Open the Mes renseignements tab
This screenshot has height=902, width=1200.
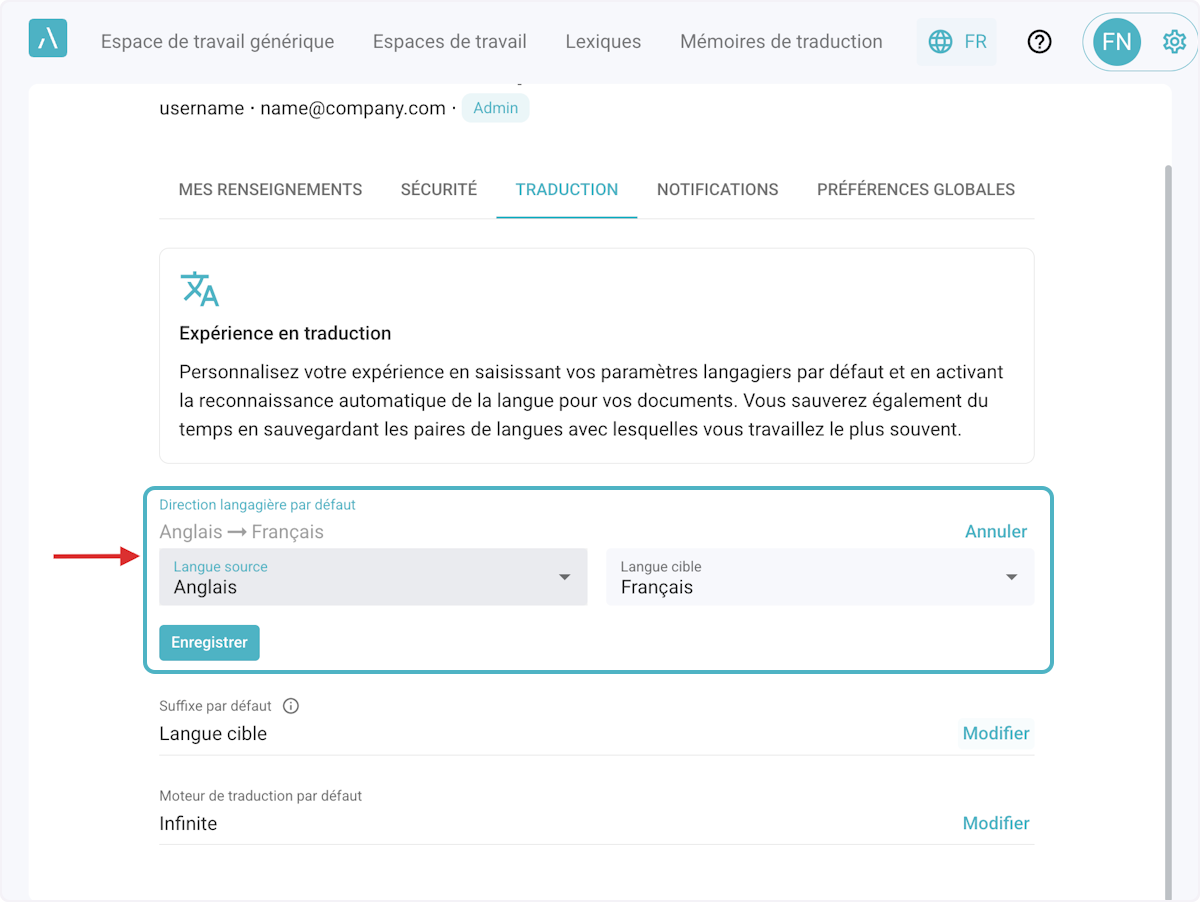[x=270, y=189]
